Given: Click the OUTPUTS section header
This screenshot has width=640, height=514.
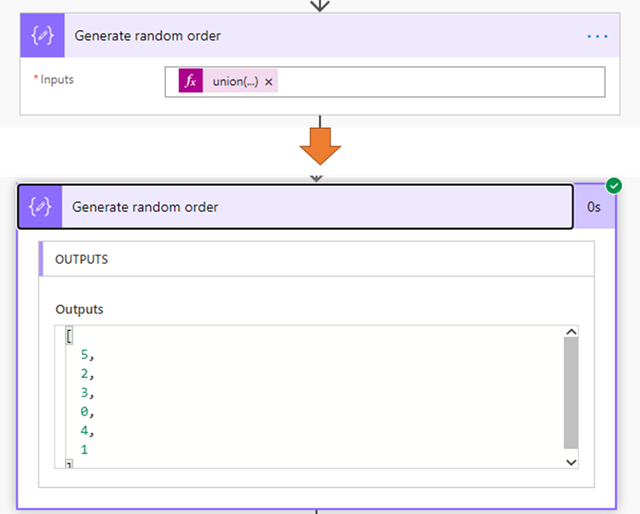Looking at the screenshot, I should (316, 259).
